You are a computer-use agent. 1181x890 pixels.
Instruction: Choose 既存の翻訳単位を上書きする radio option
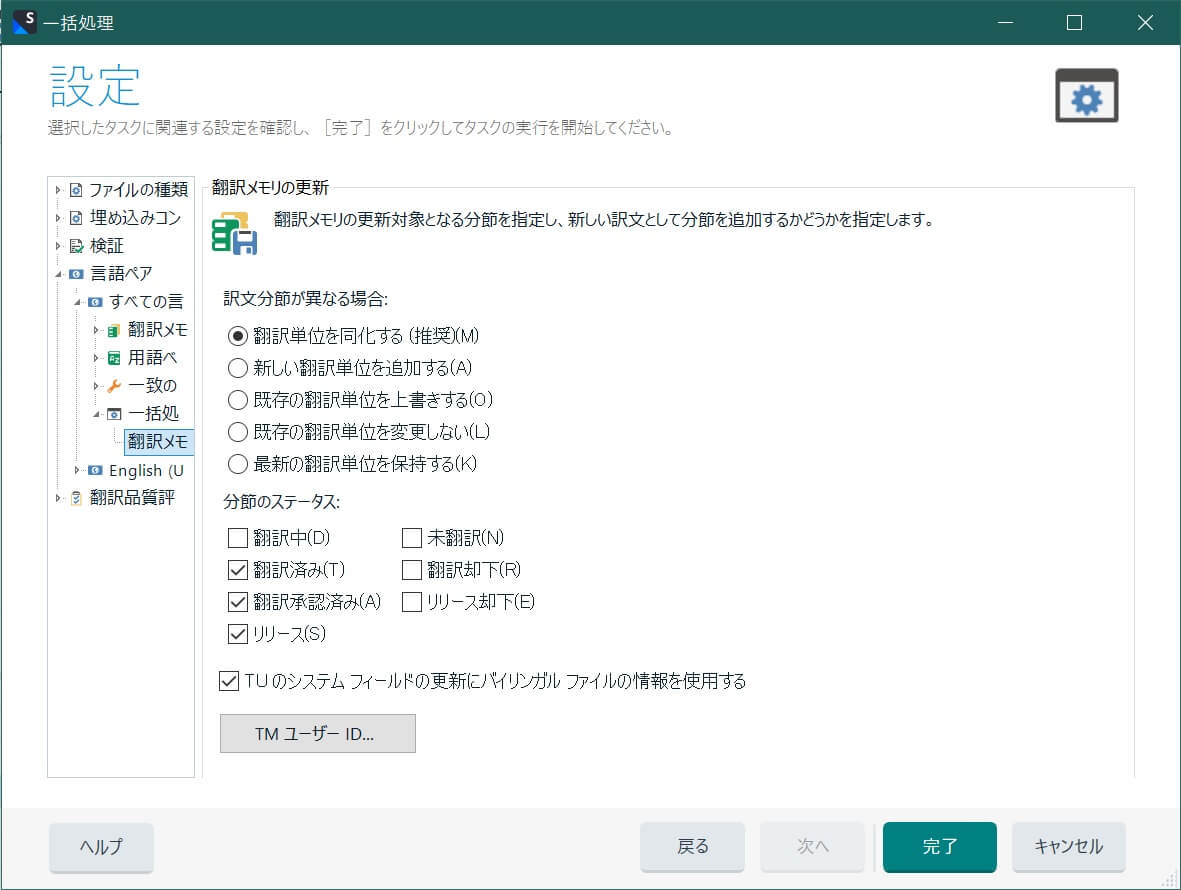tap(238, 400)
